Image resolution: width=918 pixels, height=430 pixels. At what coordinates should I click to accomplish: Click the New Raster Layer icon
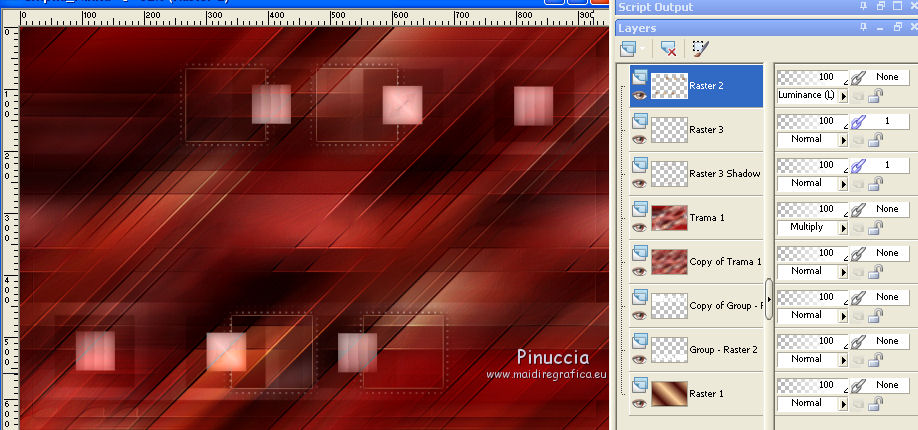(x=628, y=48)
